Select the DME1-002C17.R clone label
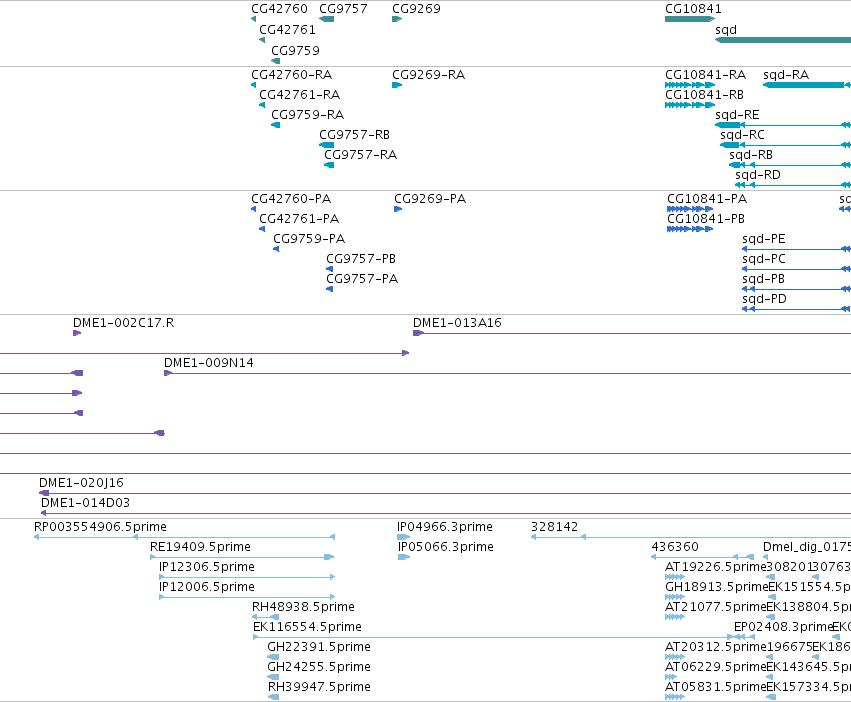The width and height of the screenshot is (851, 702). [x=124, y=323]
